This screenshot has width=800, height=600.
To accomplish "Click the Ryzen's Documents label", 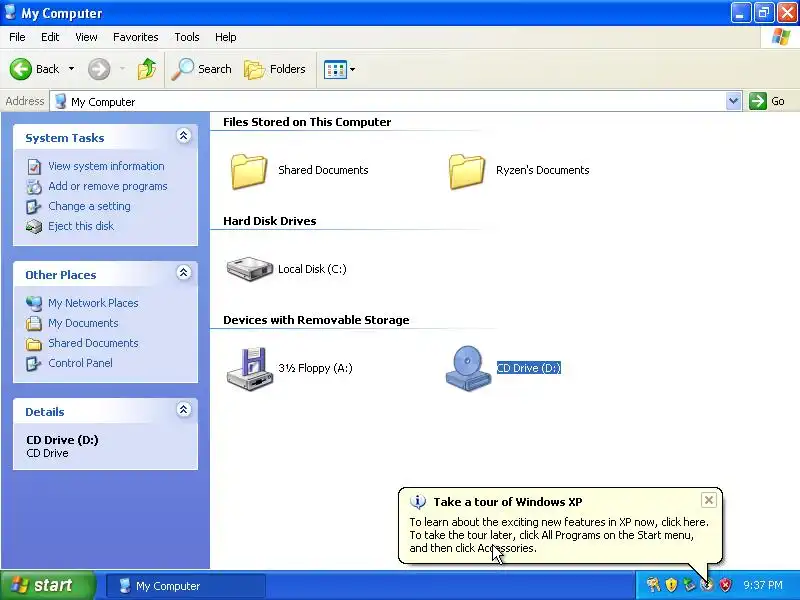I will [x=542, y=170].
